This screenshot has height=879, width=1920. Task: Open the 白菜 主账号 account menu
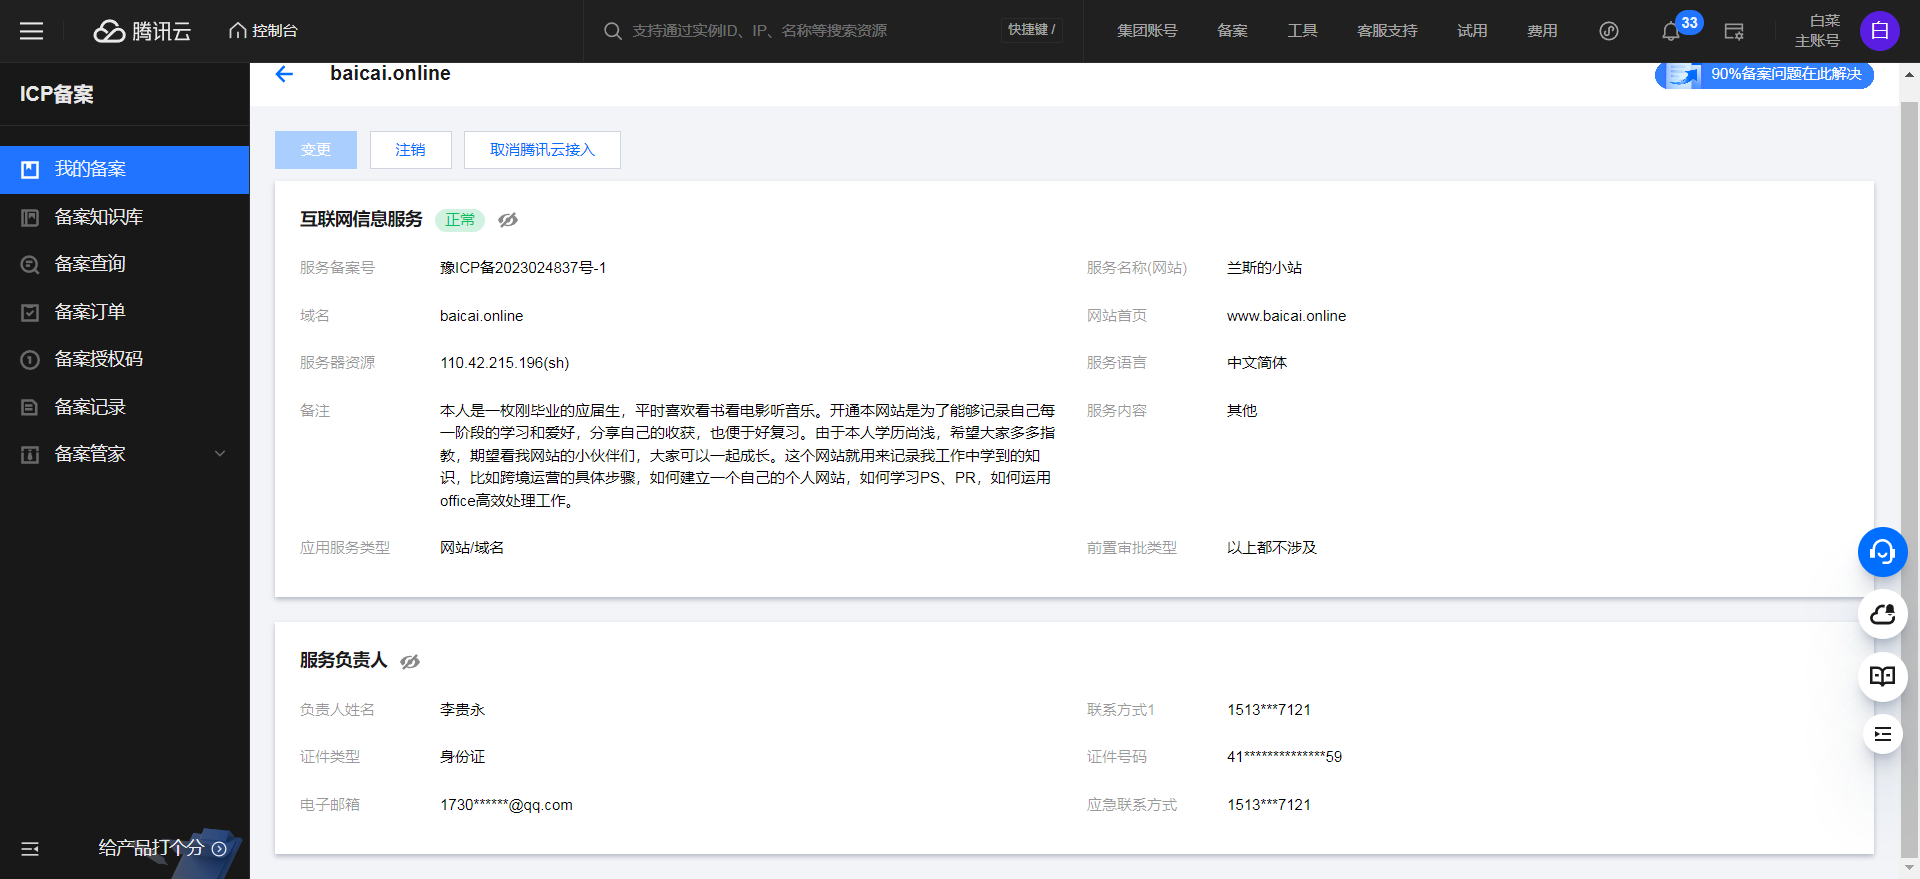click(1817, 31)
